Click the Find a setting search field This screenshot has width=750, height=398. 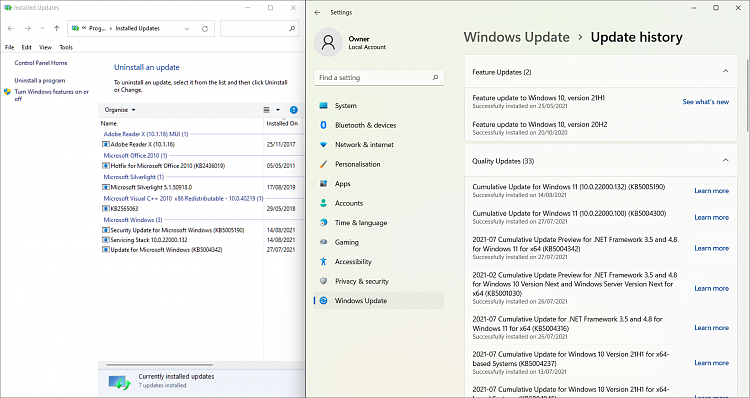coord(379,77)
